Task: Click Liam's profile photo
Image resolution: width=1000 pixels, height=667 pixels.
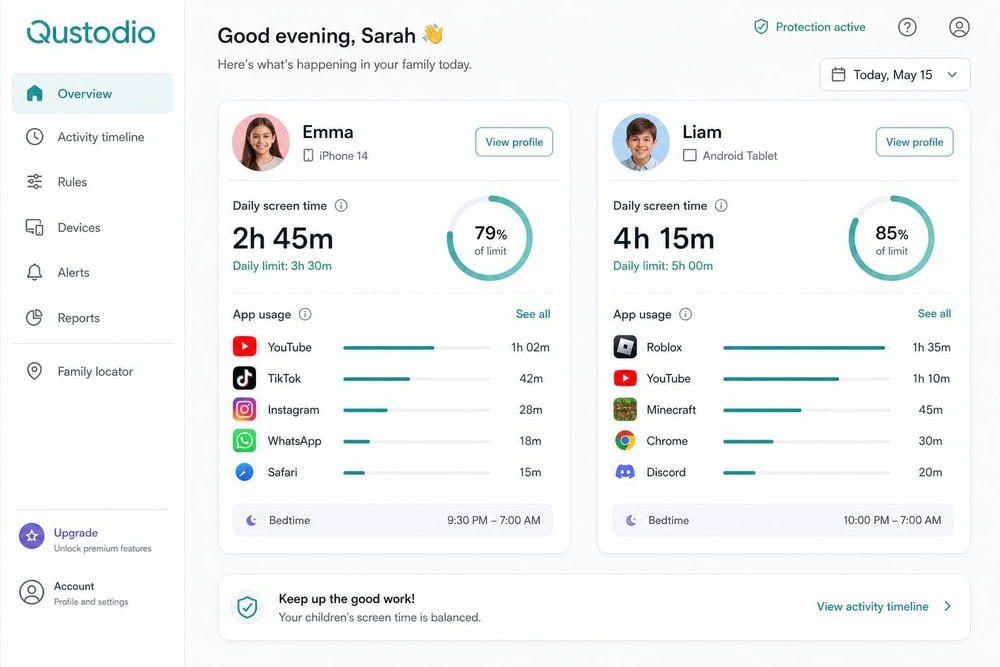Action: 641,142
